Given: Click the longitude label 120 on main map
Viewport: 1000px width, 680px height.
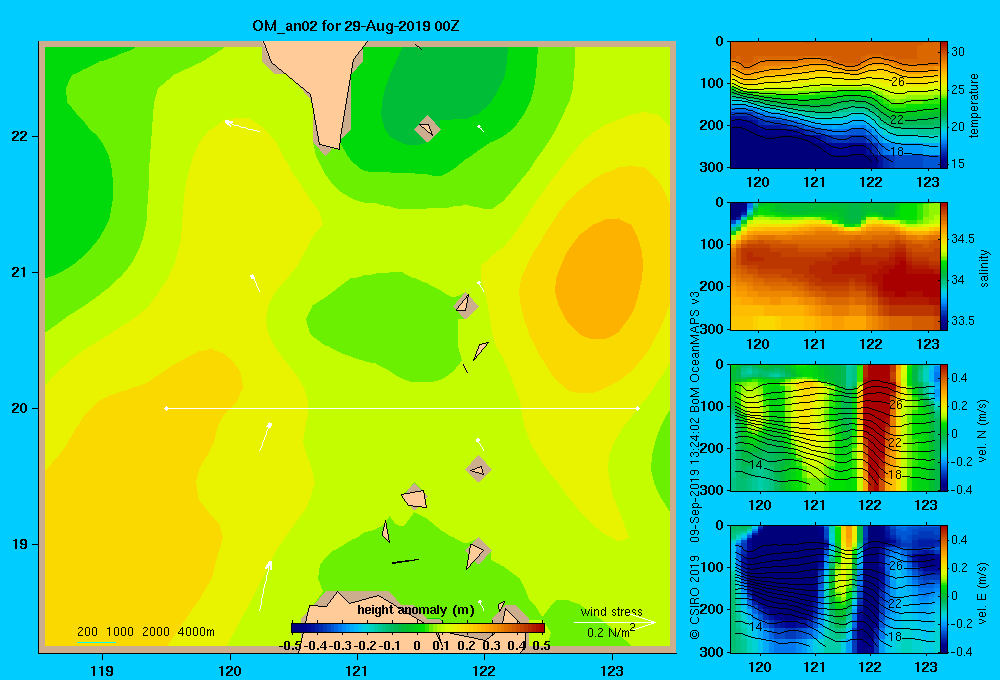Looking at the screenshot, I should [230, 670].
